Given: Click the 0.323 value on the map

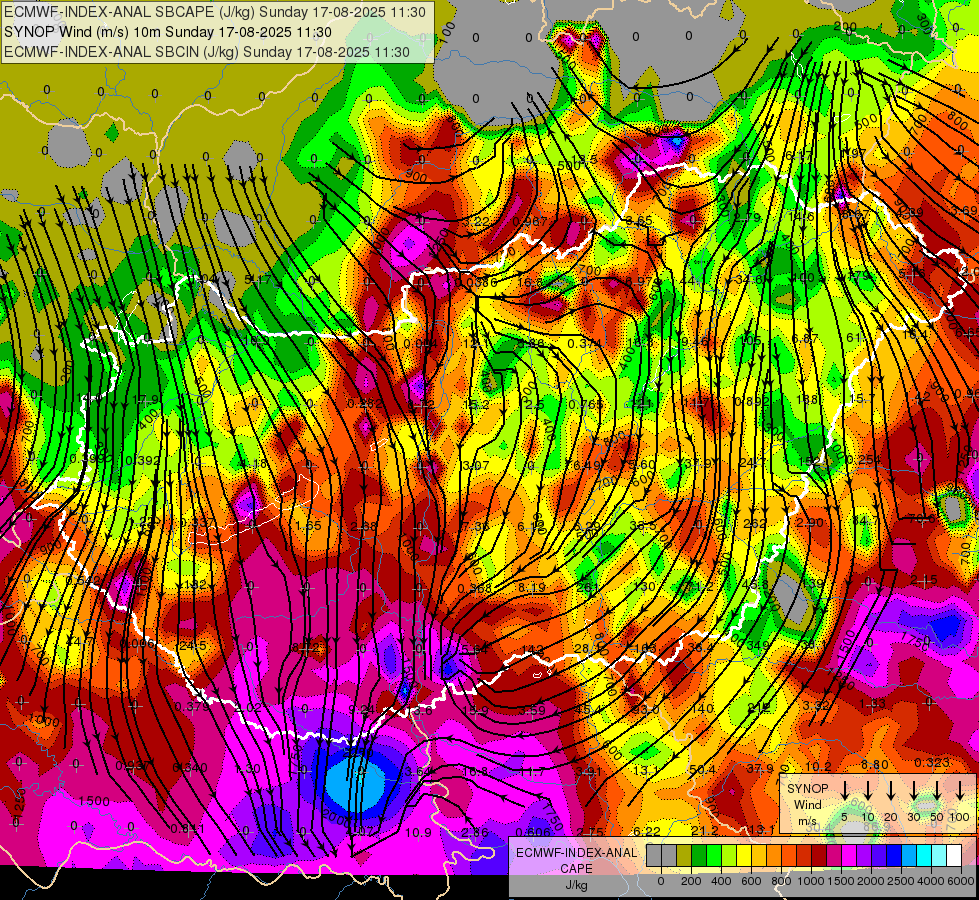Looking at the screenshot, I should point(932,762).
